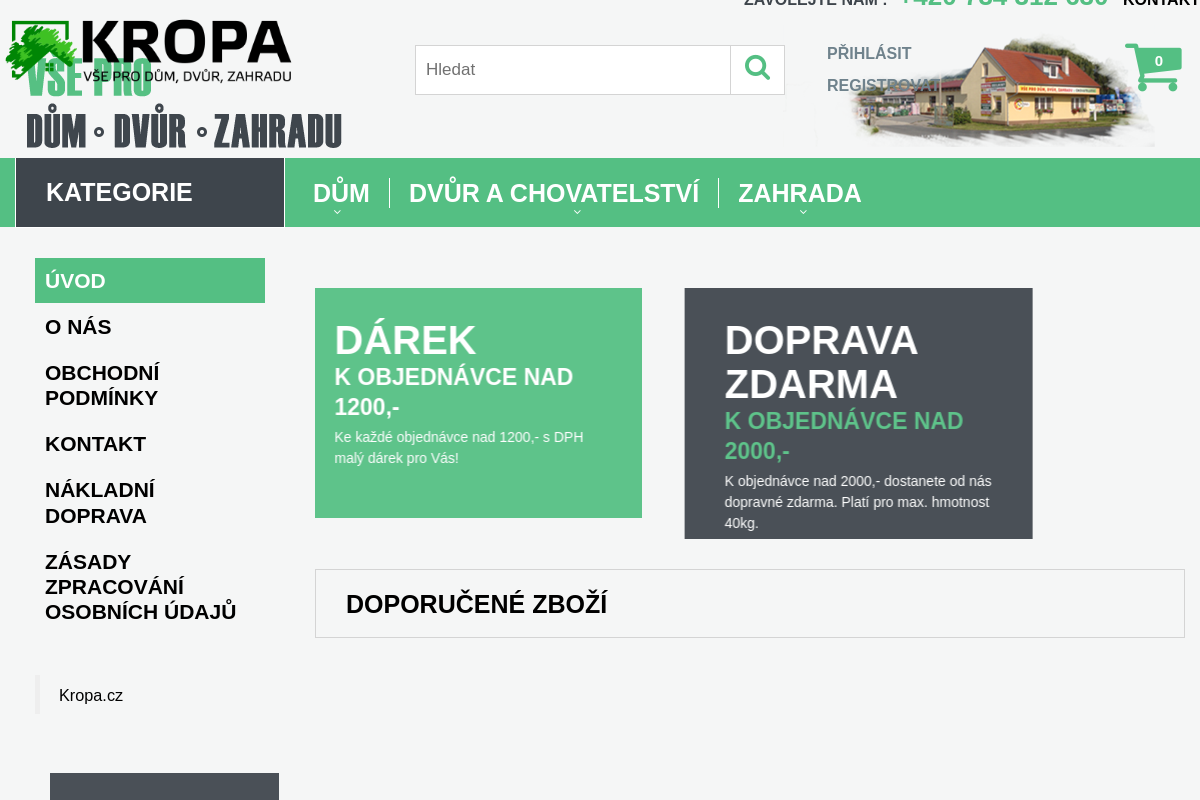1200x800 pixels.
Task: Click the search magnifier icon
Action: click(757, 69)
